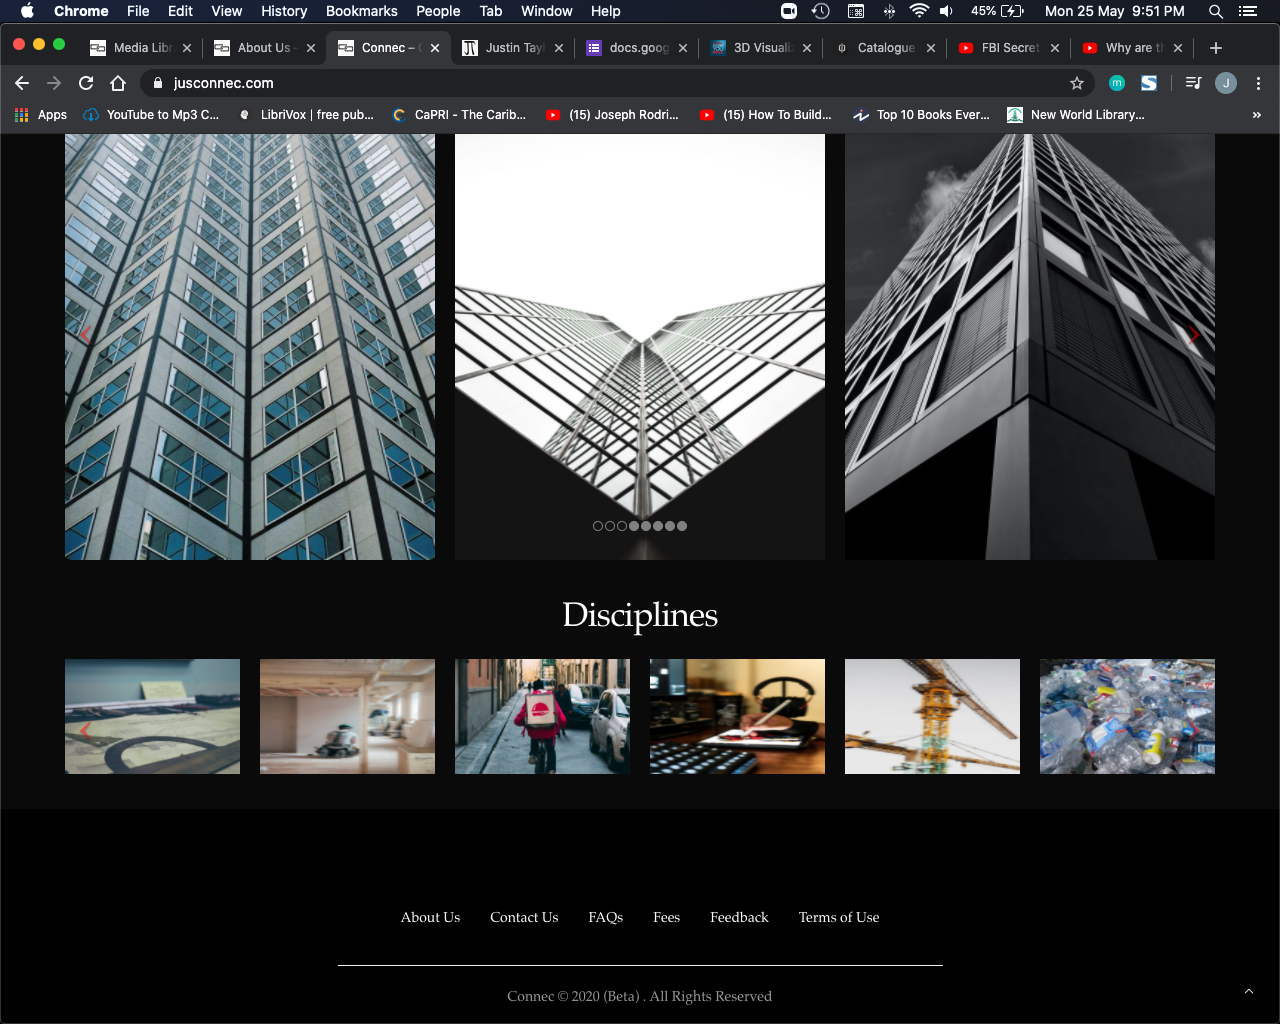
Task: Go to the browser home page
Action: point(118,83)
